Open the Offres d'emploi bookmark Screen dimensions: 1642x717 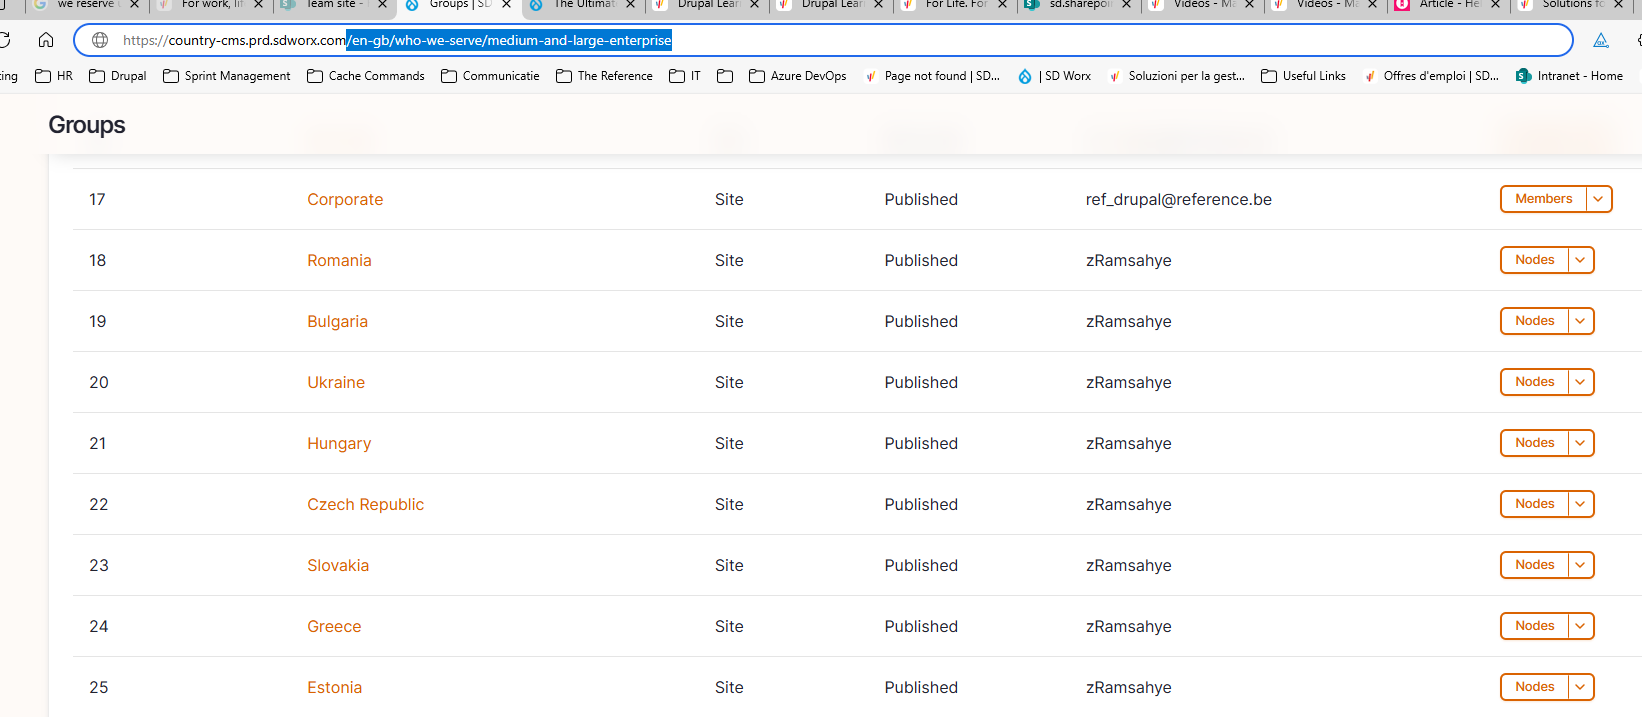(x=1431, y=76)
